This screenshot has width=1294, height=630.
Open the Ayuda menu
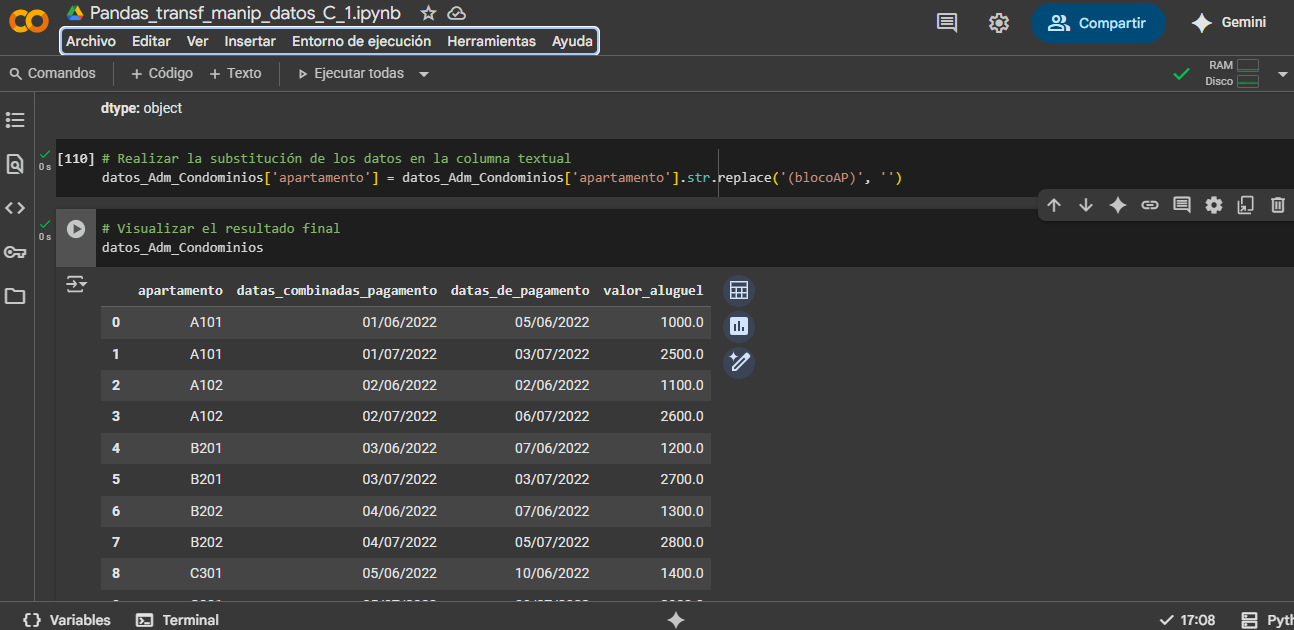[x=572, y=41]
